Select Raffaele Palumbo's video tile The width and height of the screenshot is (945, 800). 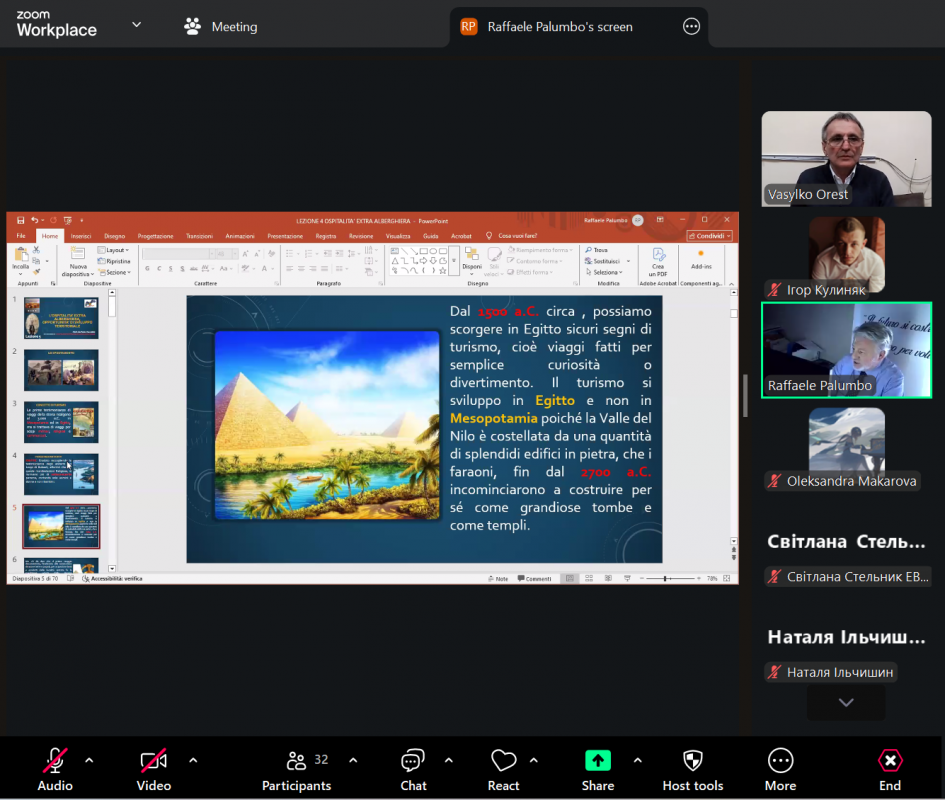[846, 349]
